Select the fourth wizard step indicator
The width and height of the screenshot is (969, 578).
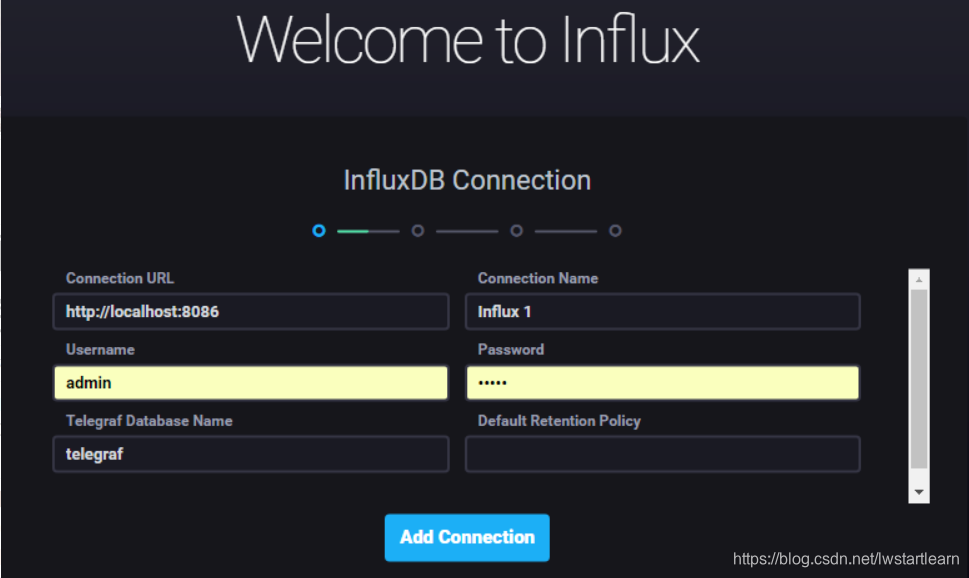tap(615, 231)
